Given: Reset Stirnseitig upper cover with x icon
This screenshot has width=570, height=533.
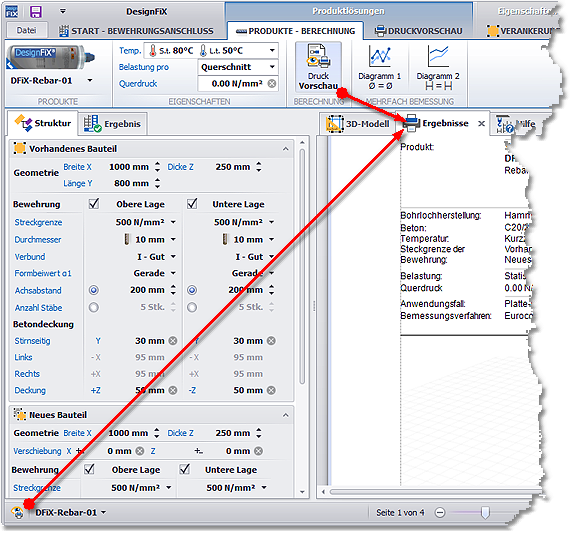Looking at the screenshot, I should [173, 341].
